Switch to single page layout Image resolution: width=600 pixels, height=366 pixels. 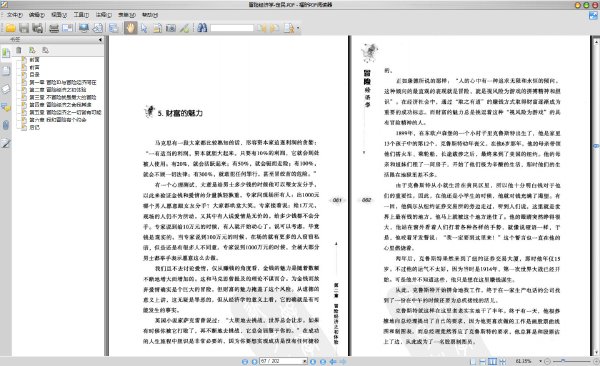(x=473, y=361)
